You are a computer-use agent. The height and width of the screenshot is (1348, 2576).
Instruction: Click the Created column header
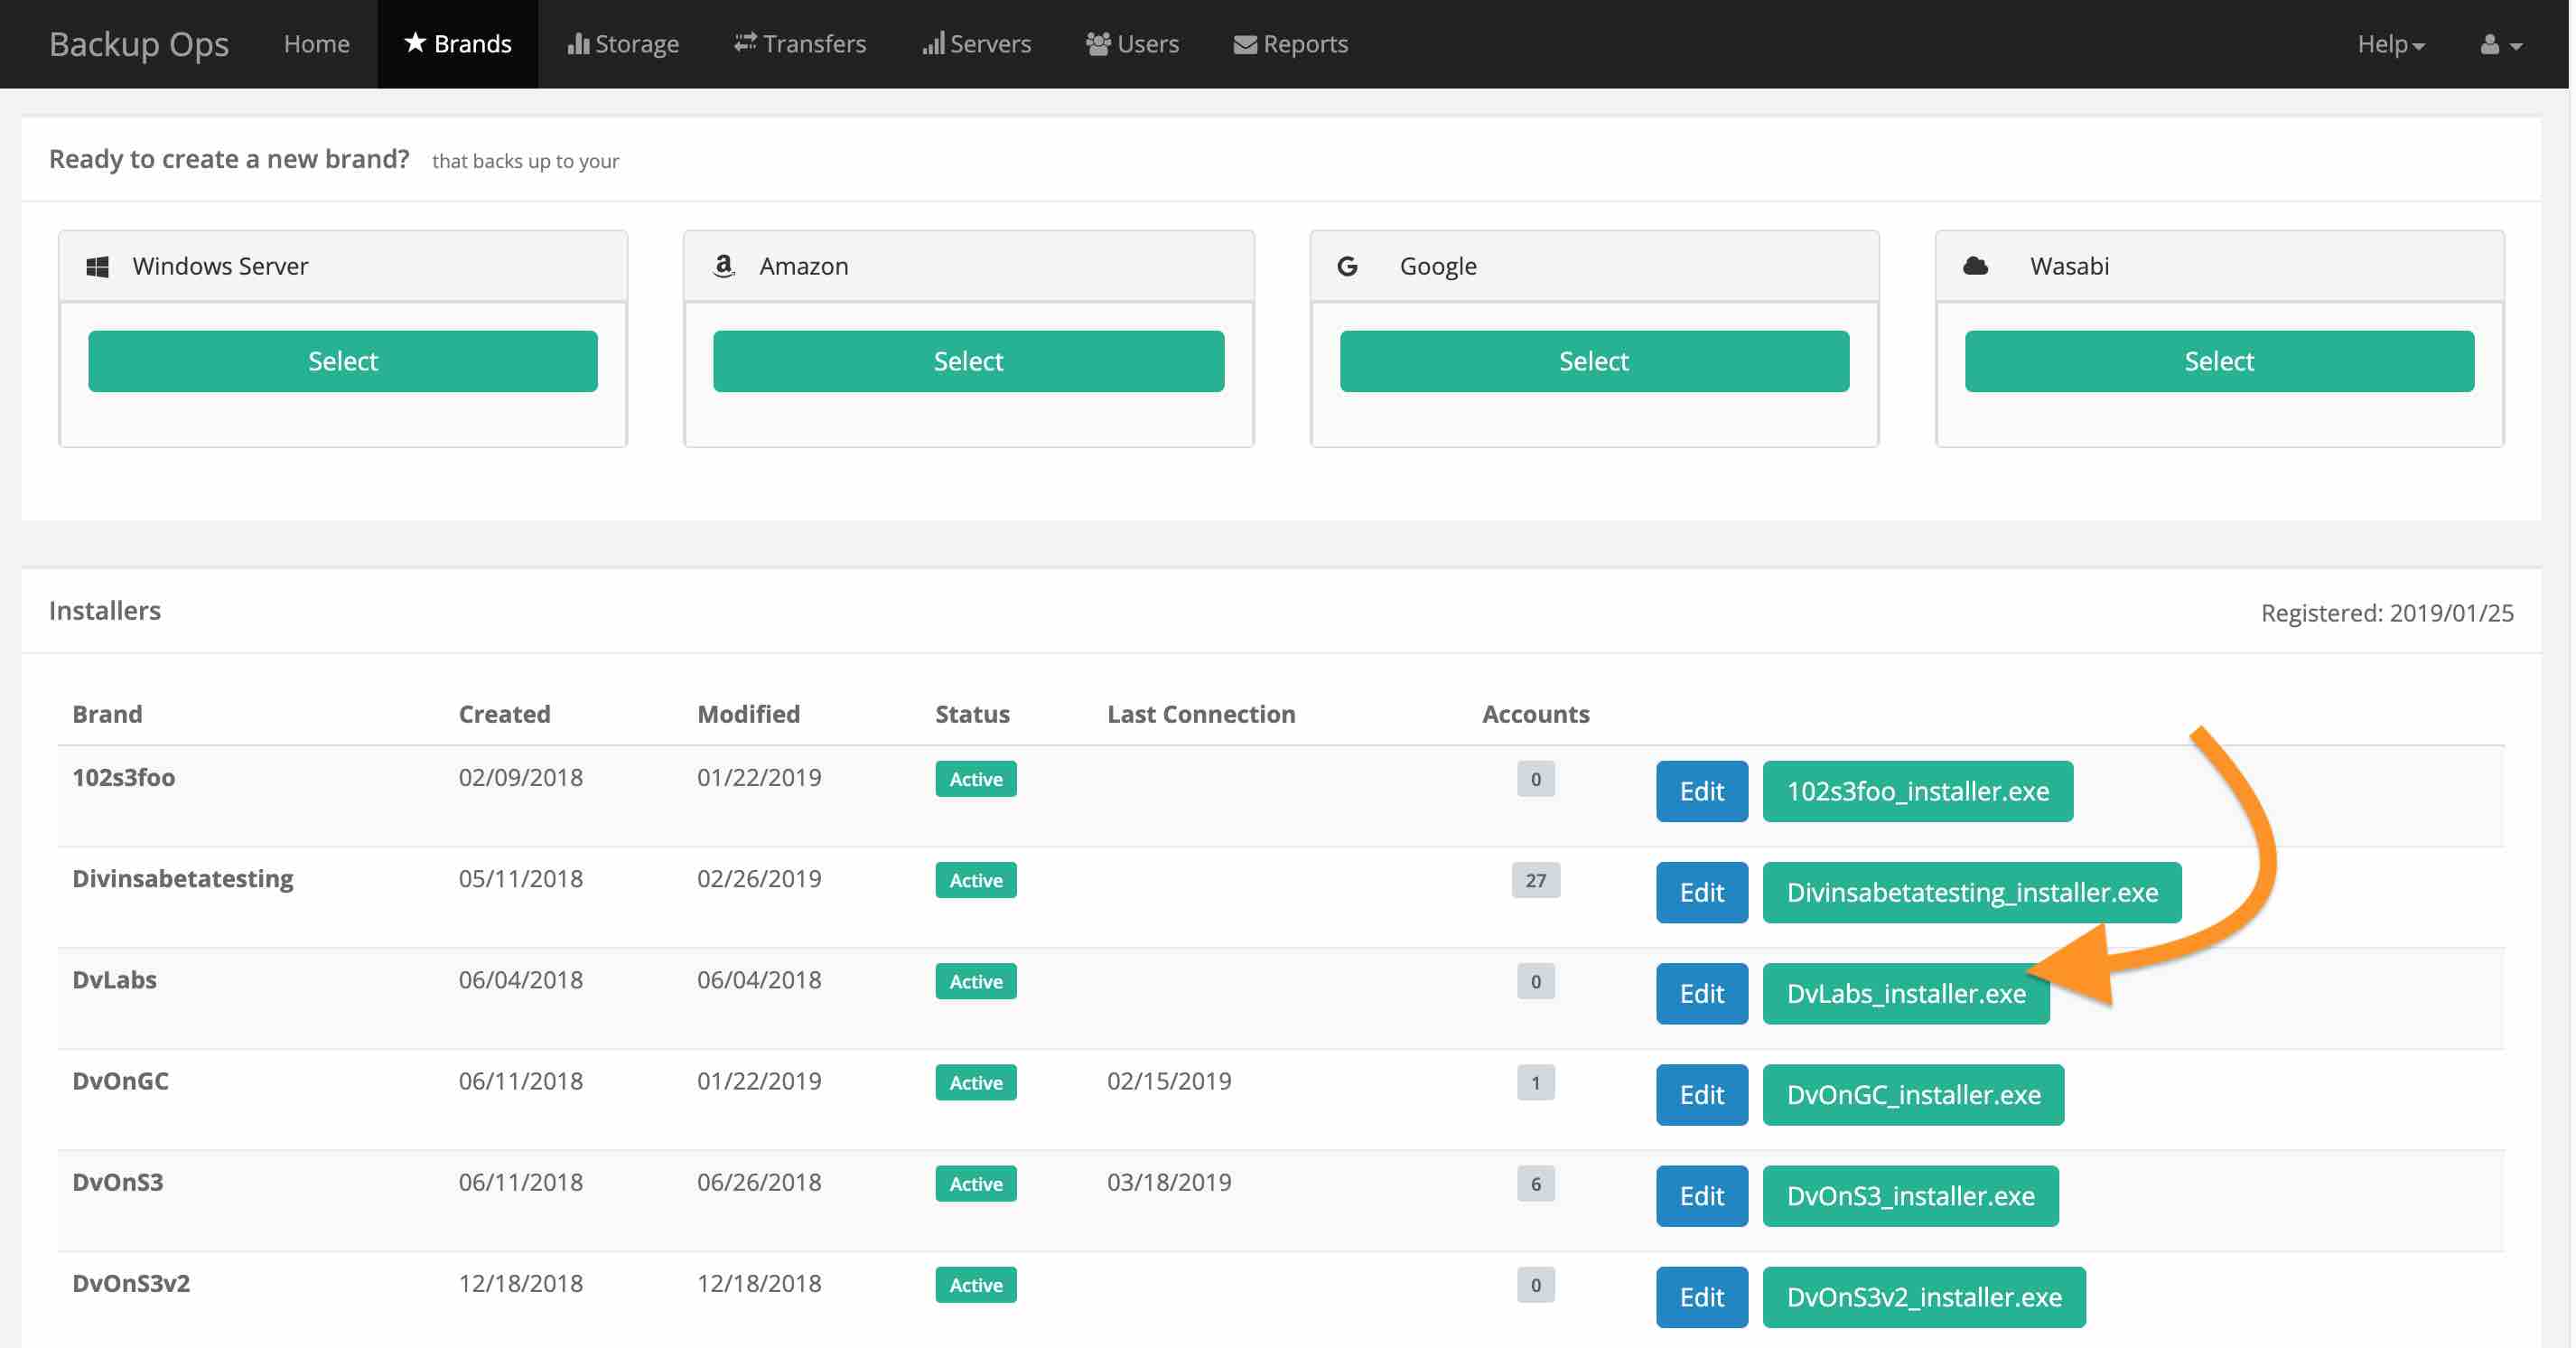tap(504, 713)
